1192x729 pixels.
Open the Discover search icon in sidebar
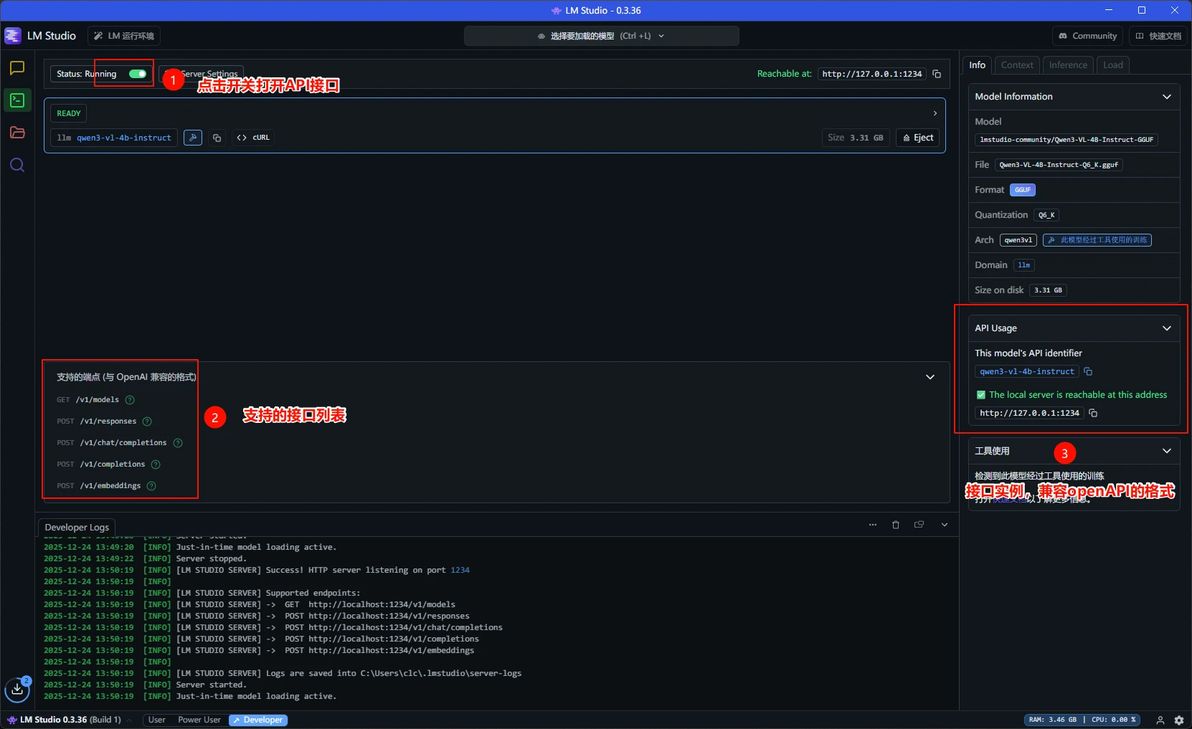coord(17,165)
